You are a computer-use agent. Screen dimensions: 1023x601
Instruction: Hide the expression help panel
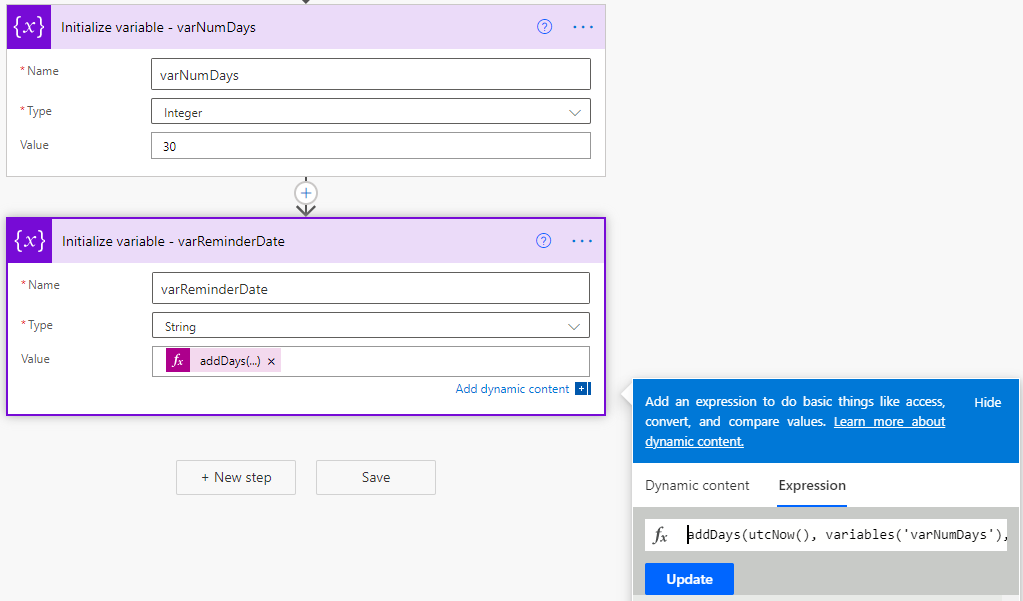tap(986, 402)
